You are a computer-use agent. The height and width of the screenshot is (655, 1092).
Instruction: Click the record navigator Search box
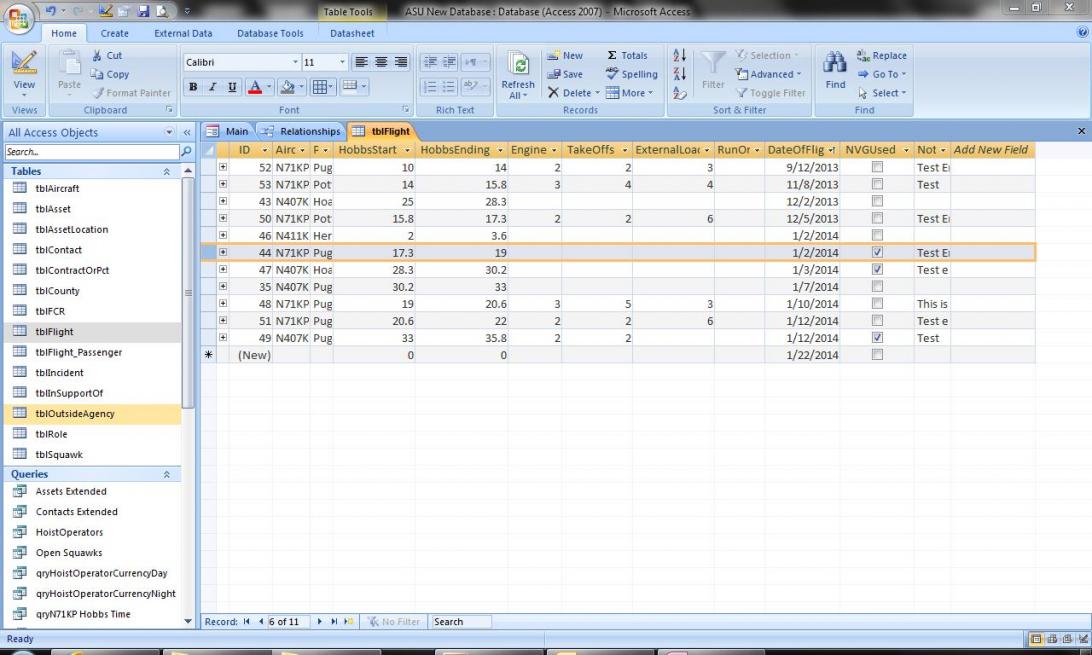pos(460,621)
